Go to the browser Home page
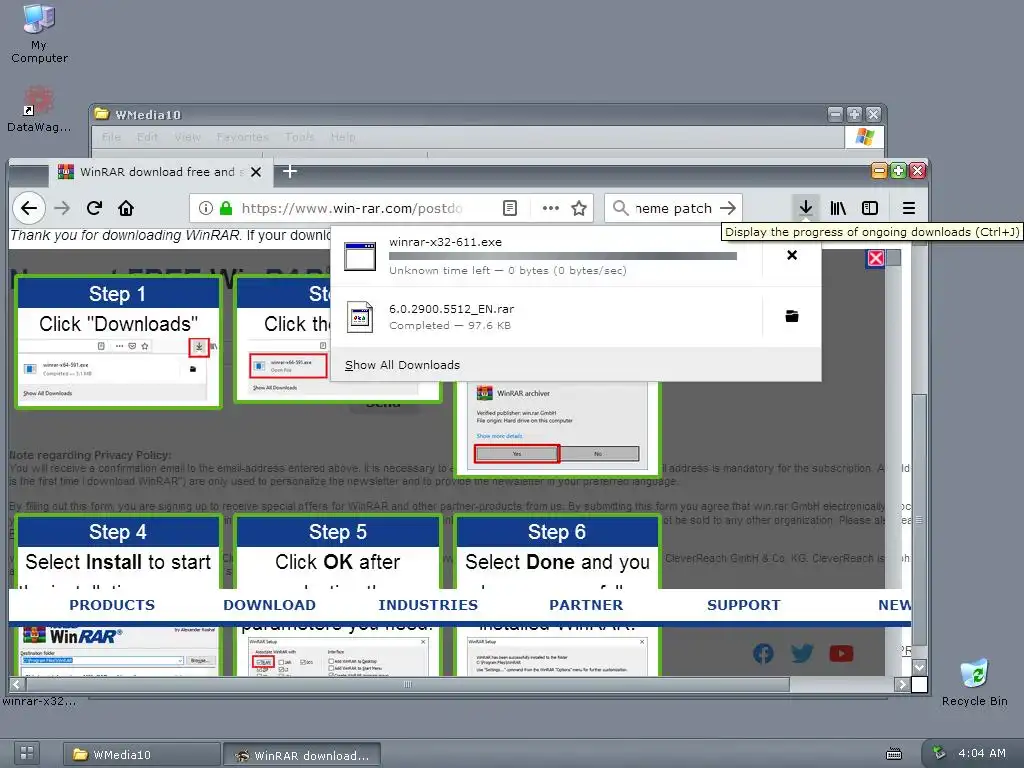The image size is (1024, 768). 126,208
